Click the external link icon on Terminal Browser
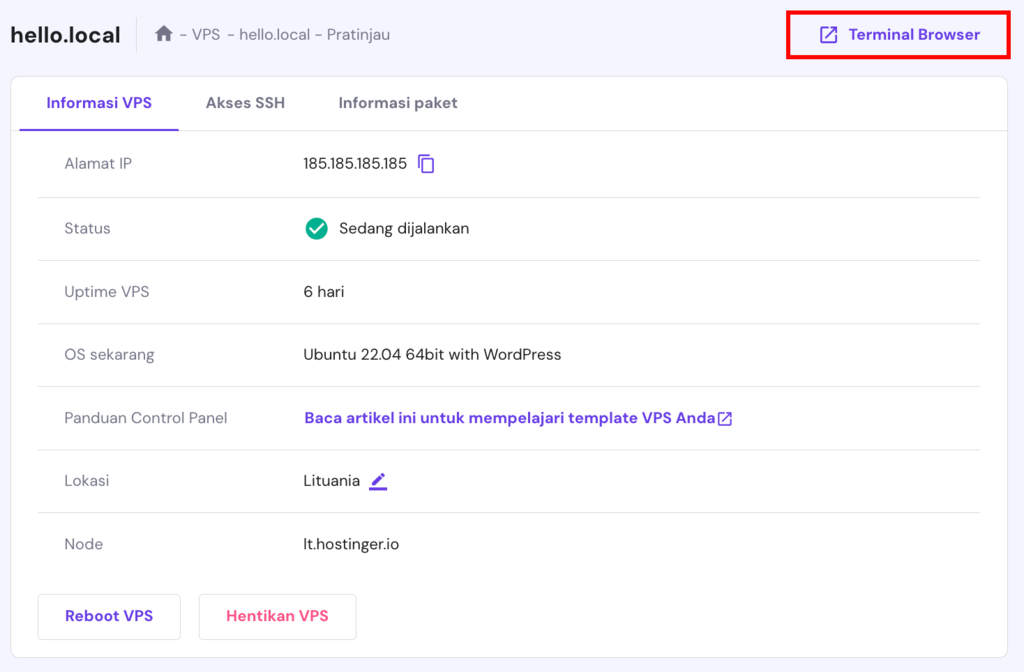This screenshot has height=672, width=1024. [x=827, y=34]
